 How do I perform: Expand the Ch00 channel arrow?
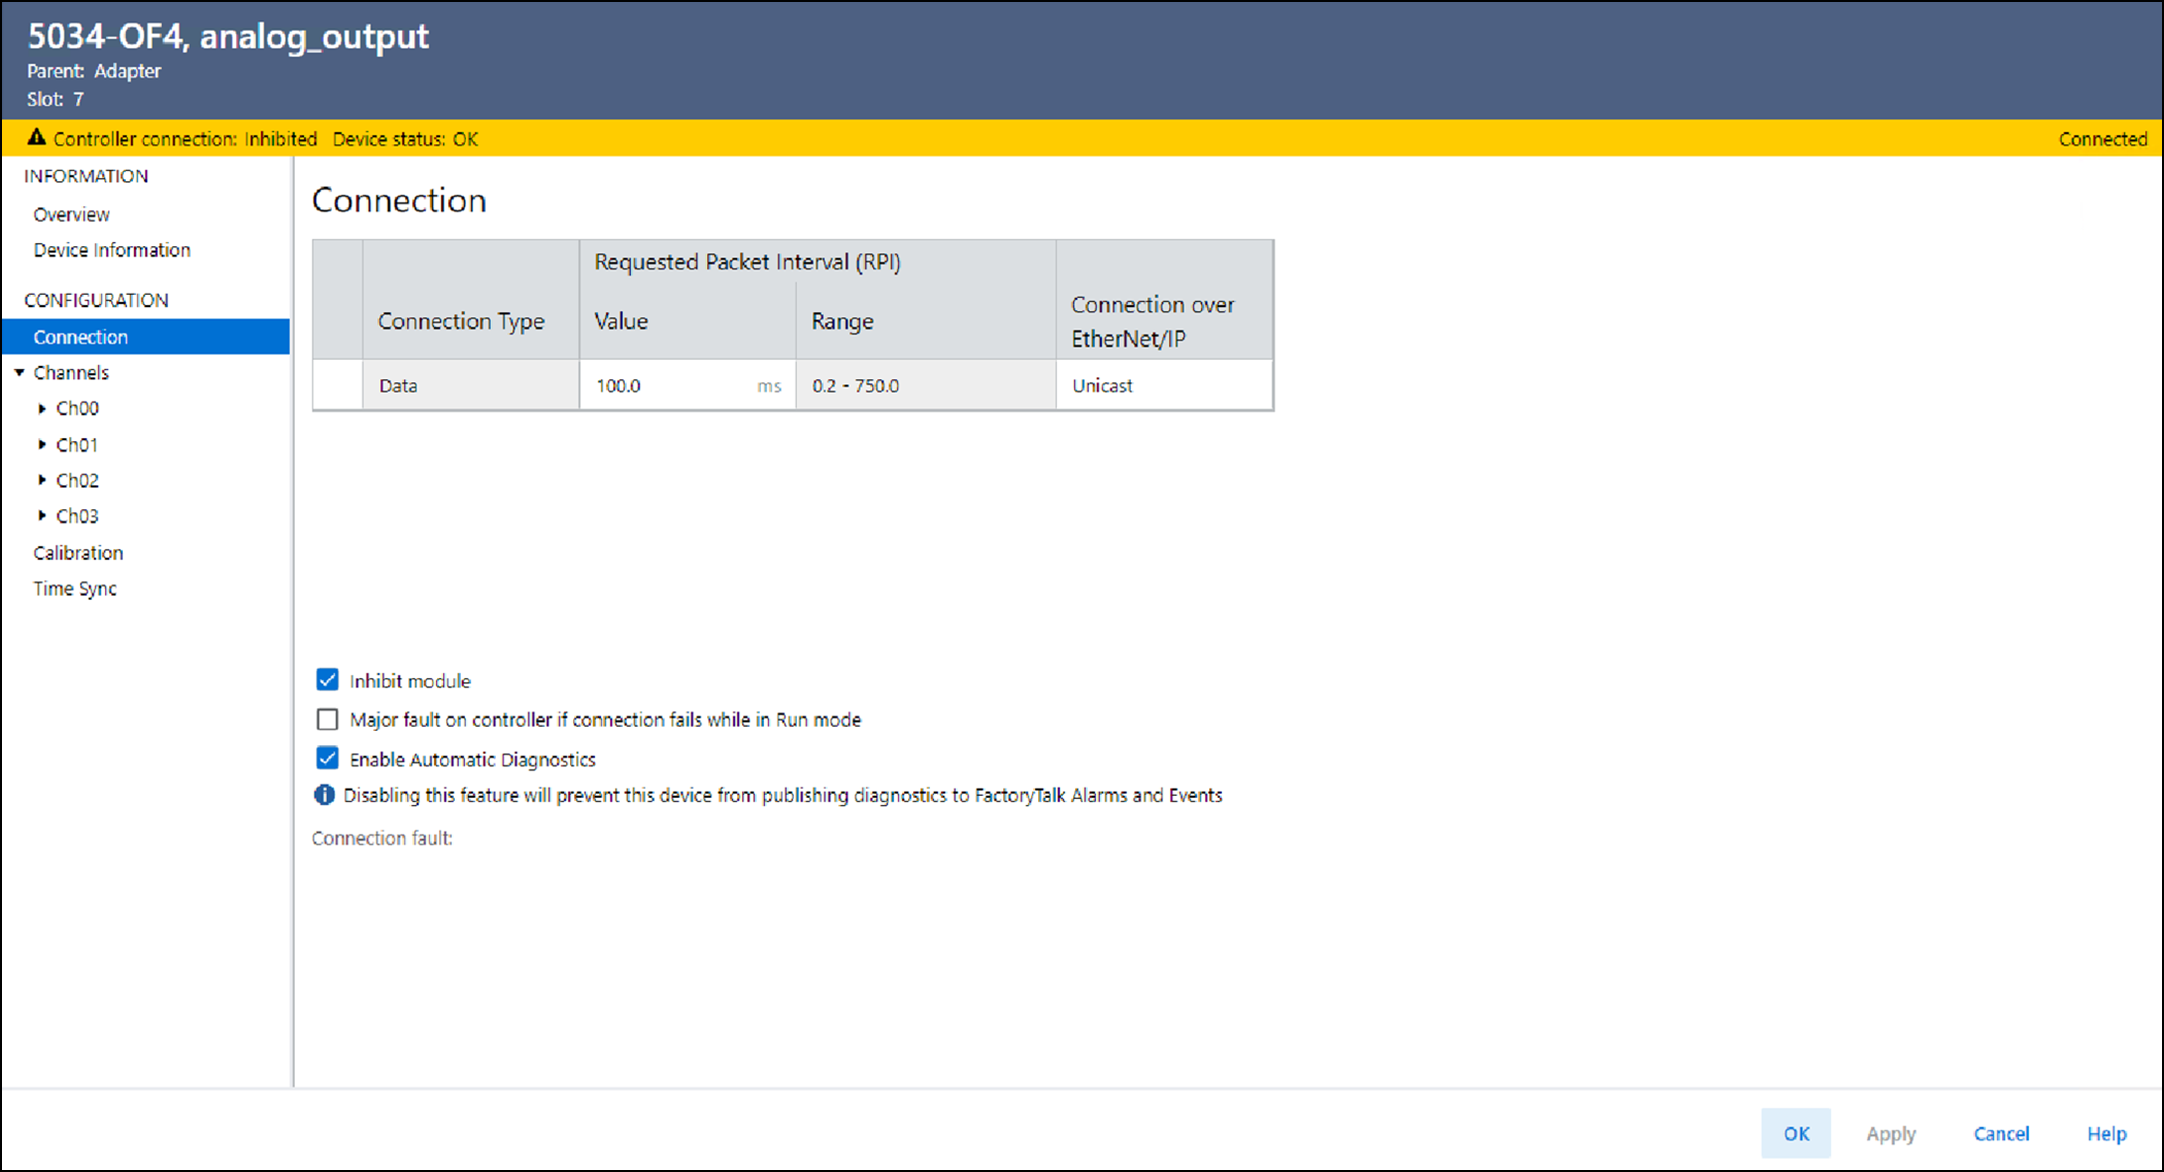pos(42,408)
